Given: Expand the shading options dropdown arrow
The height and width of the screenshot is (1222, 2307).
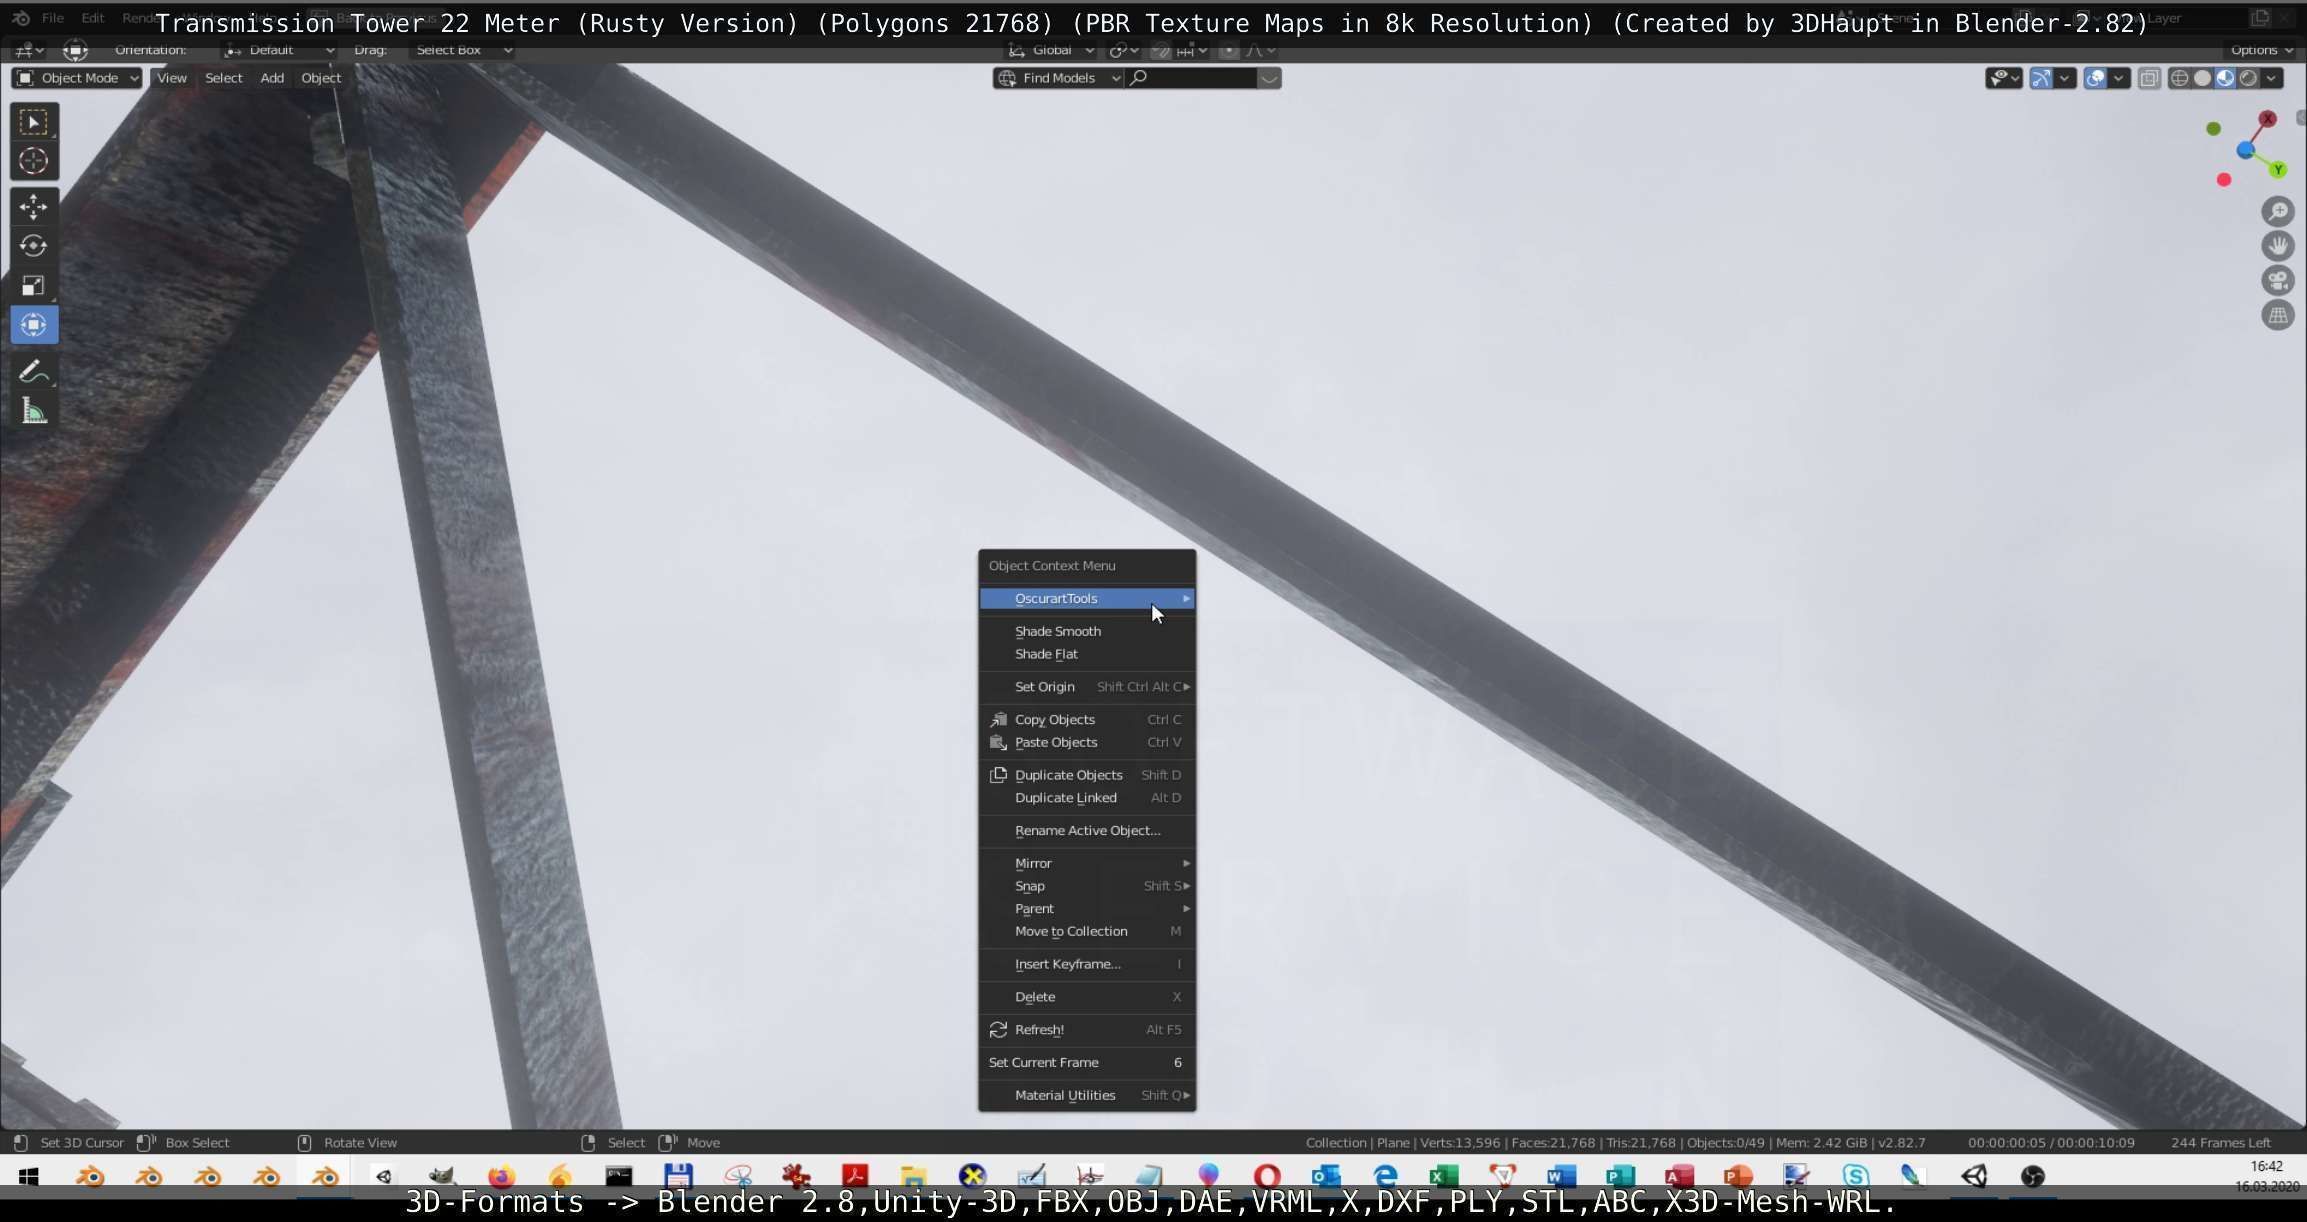Looking at the screenshot, I should click(x=2271, y=78).
